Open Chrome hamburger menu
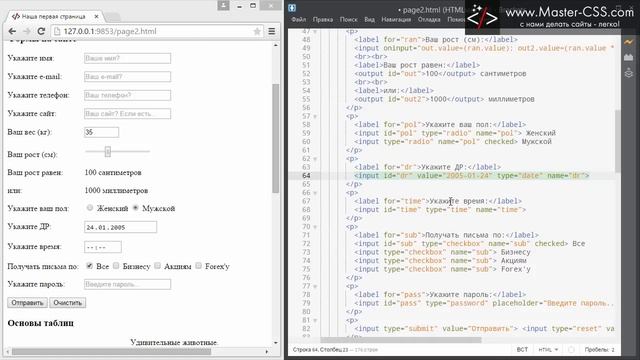Screen dimensions: 640x360 (x=272, y=31)
